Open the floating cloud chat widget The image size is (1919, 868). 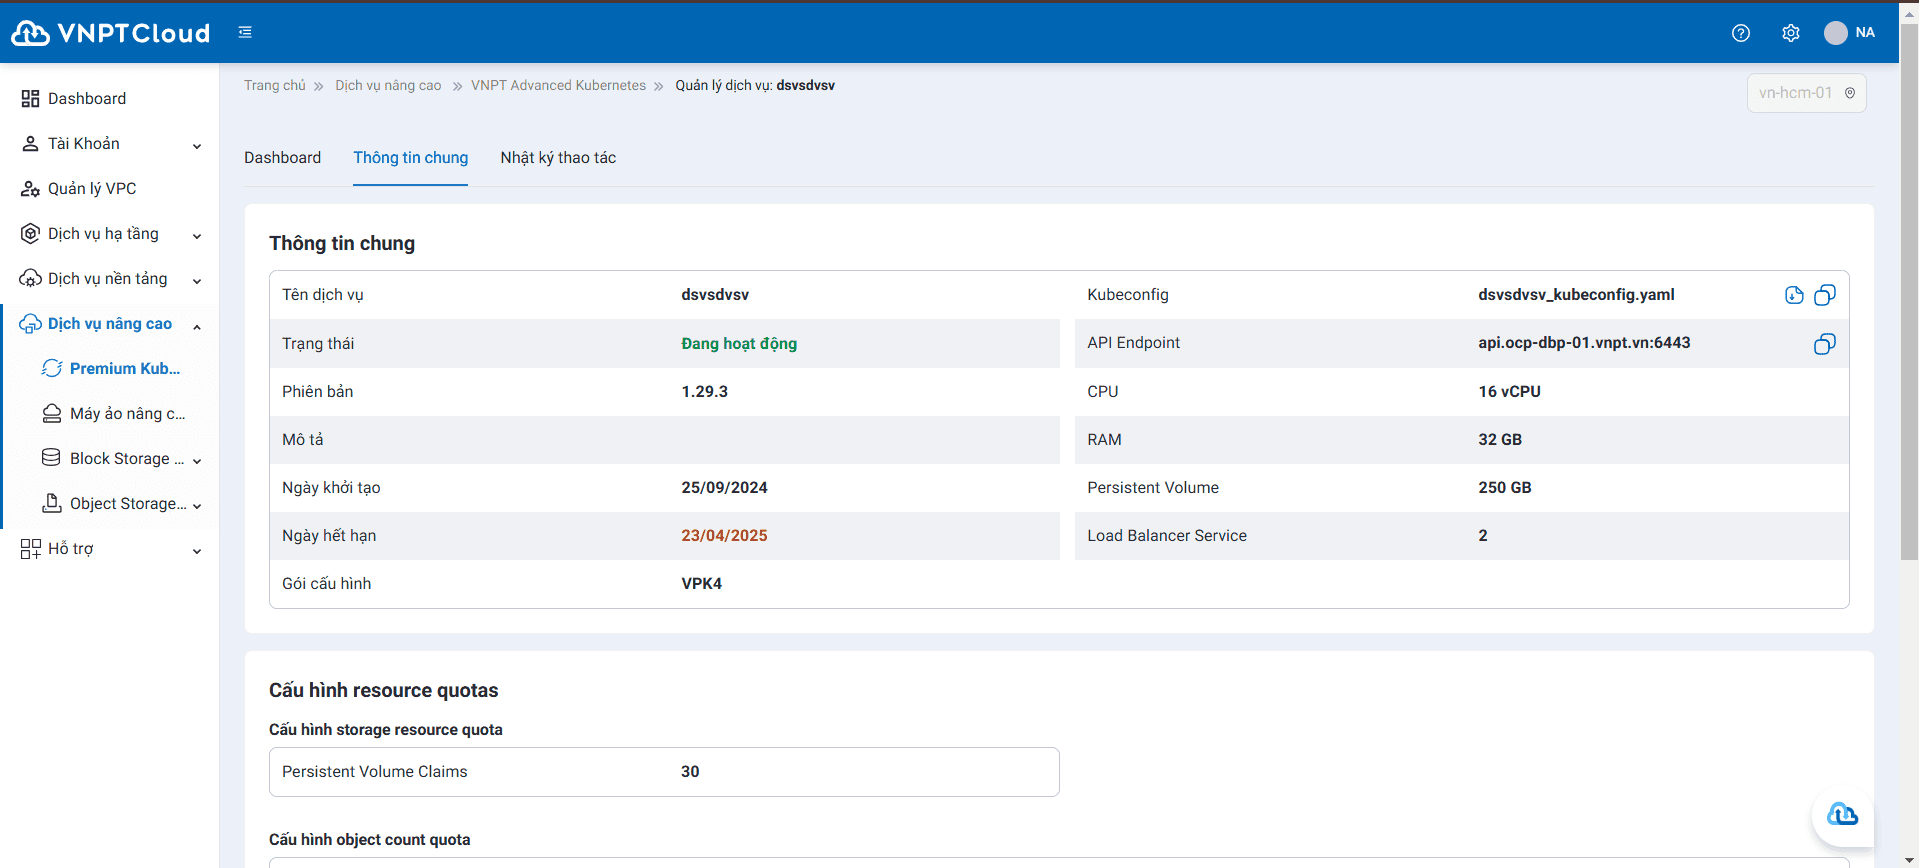(x=1842, y=815)
